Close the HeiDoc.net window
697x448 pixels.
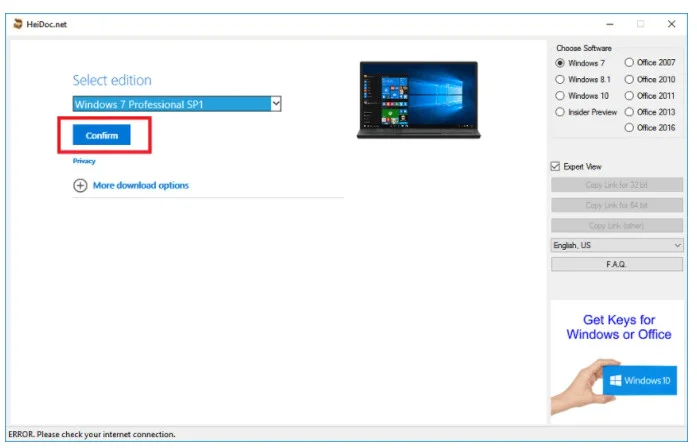(x=671, y=24)
